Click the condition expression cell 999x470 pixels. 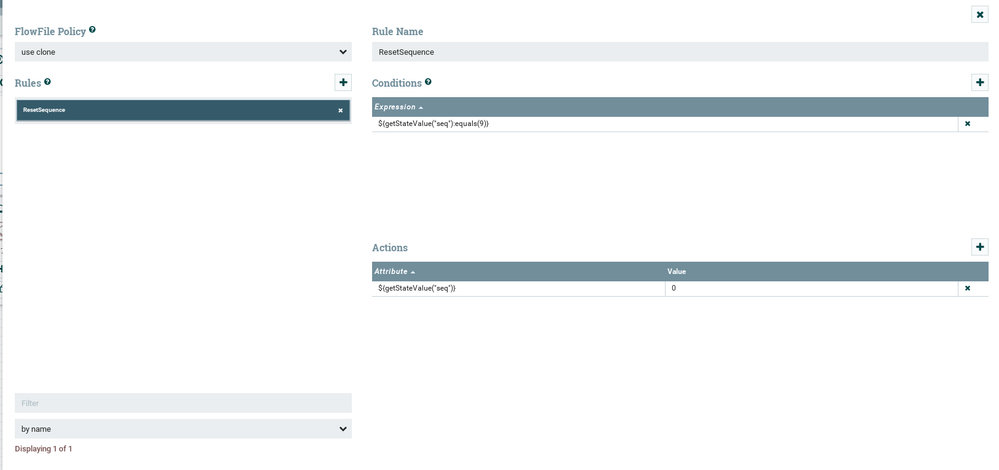[660, 123]
